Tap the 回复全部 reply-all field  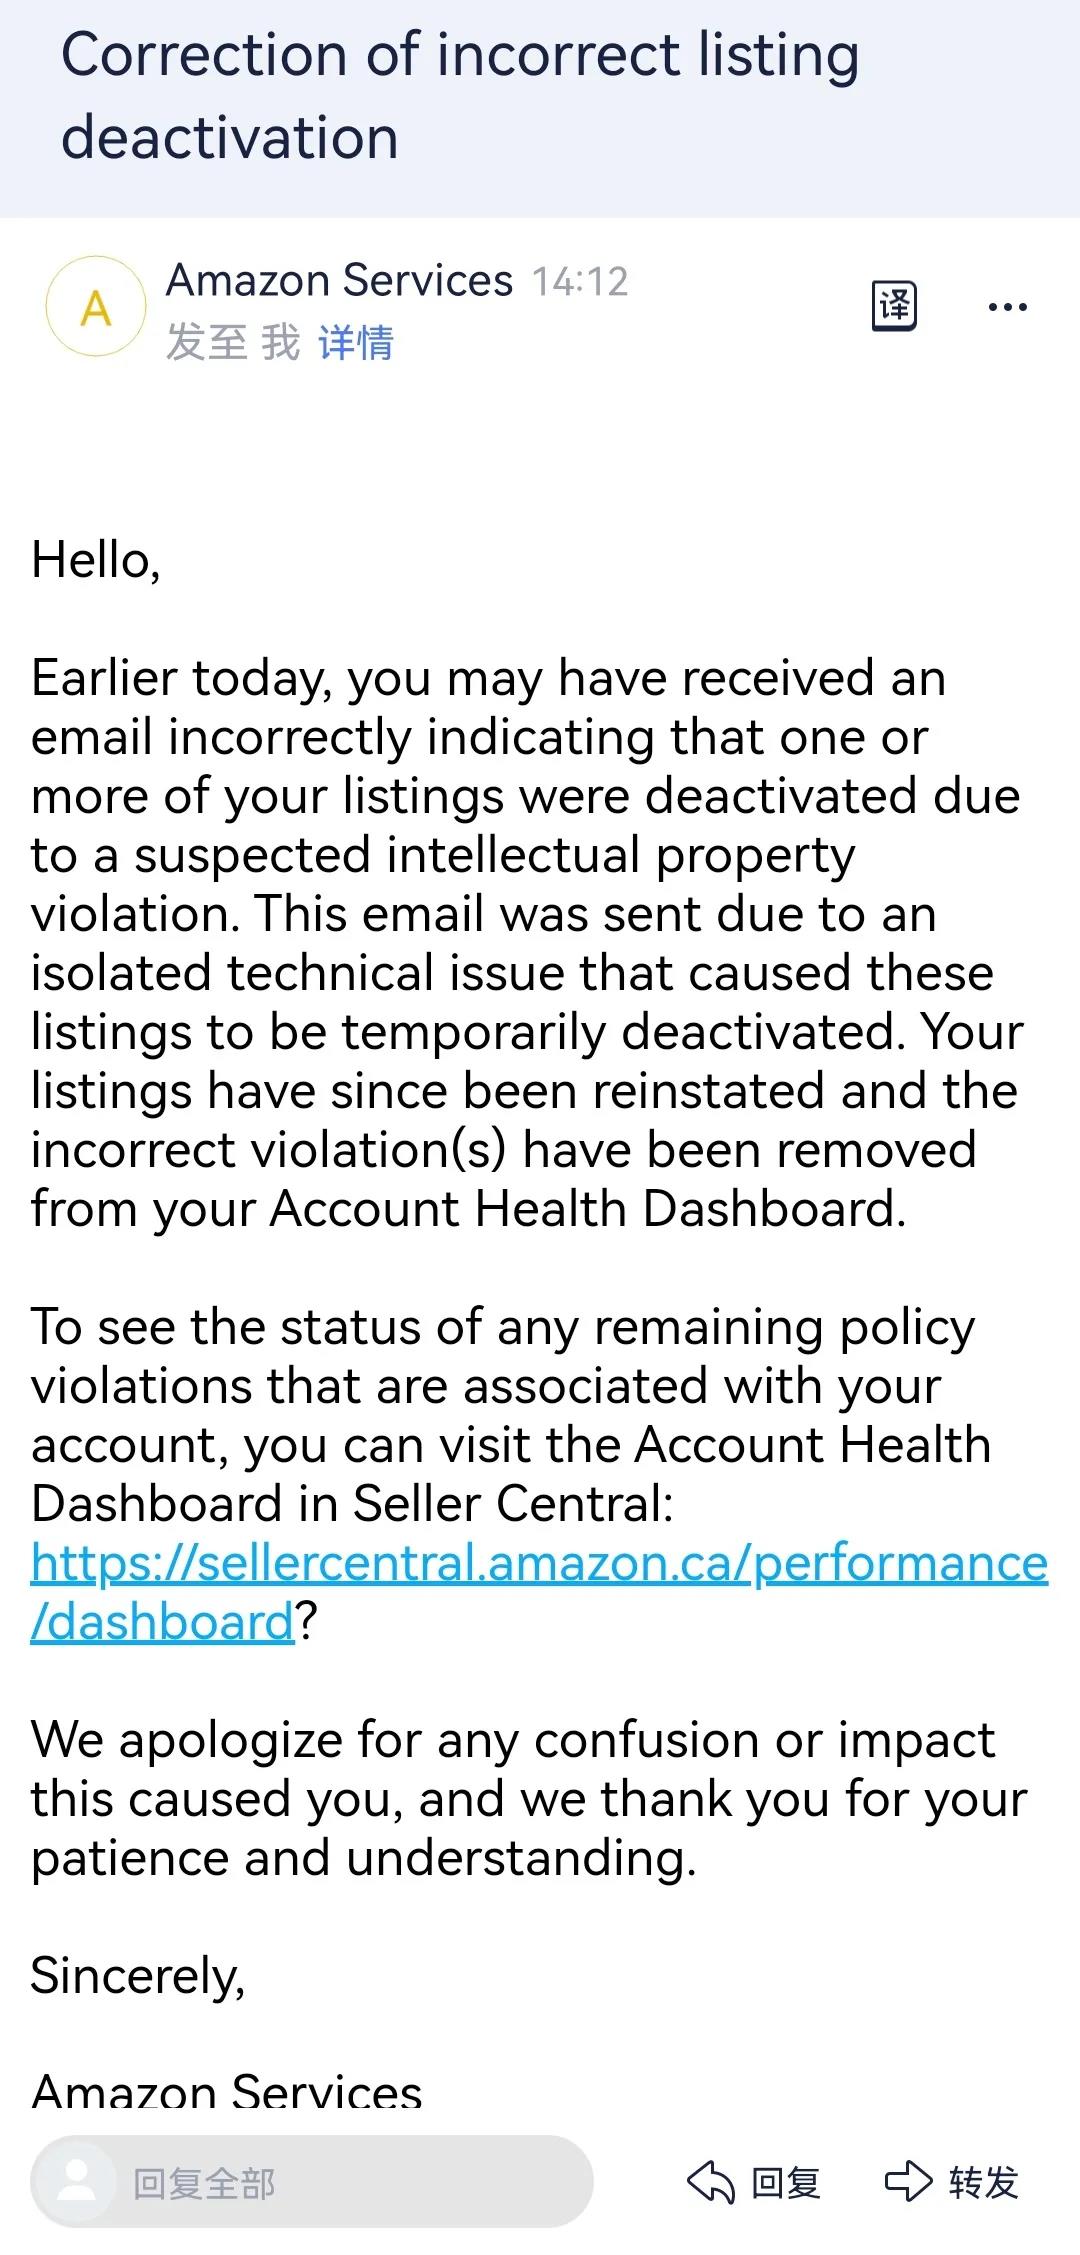(312, 2181)
